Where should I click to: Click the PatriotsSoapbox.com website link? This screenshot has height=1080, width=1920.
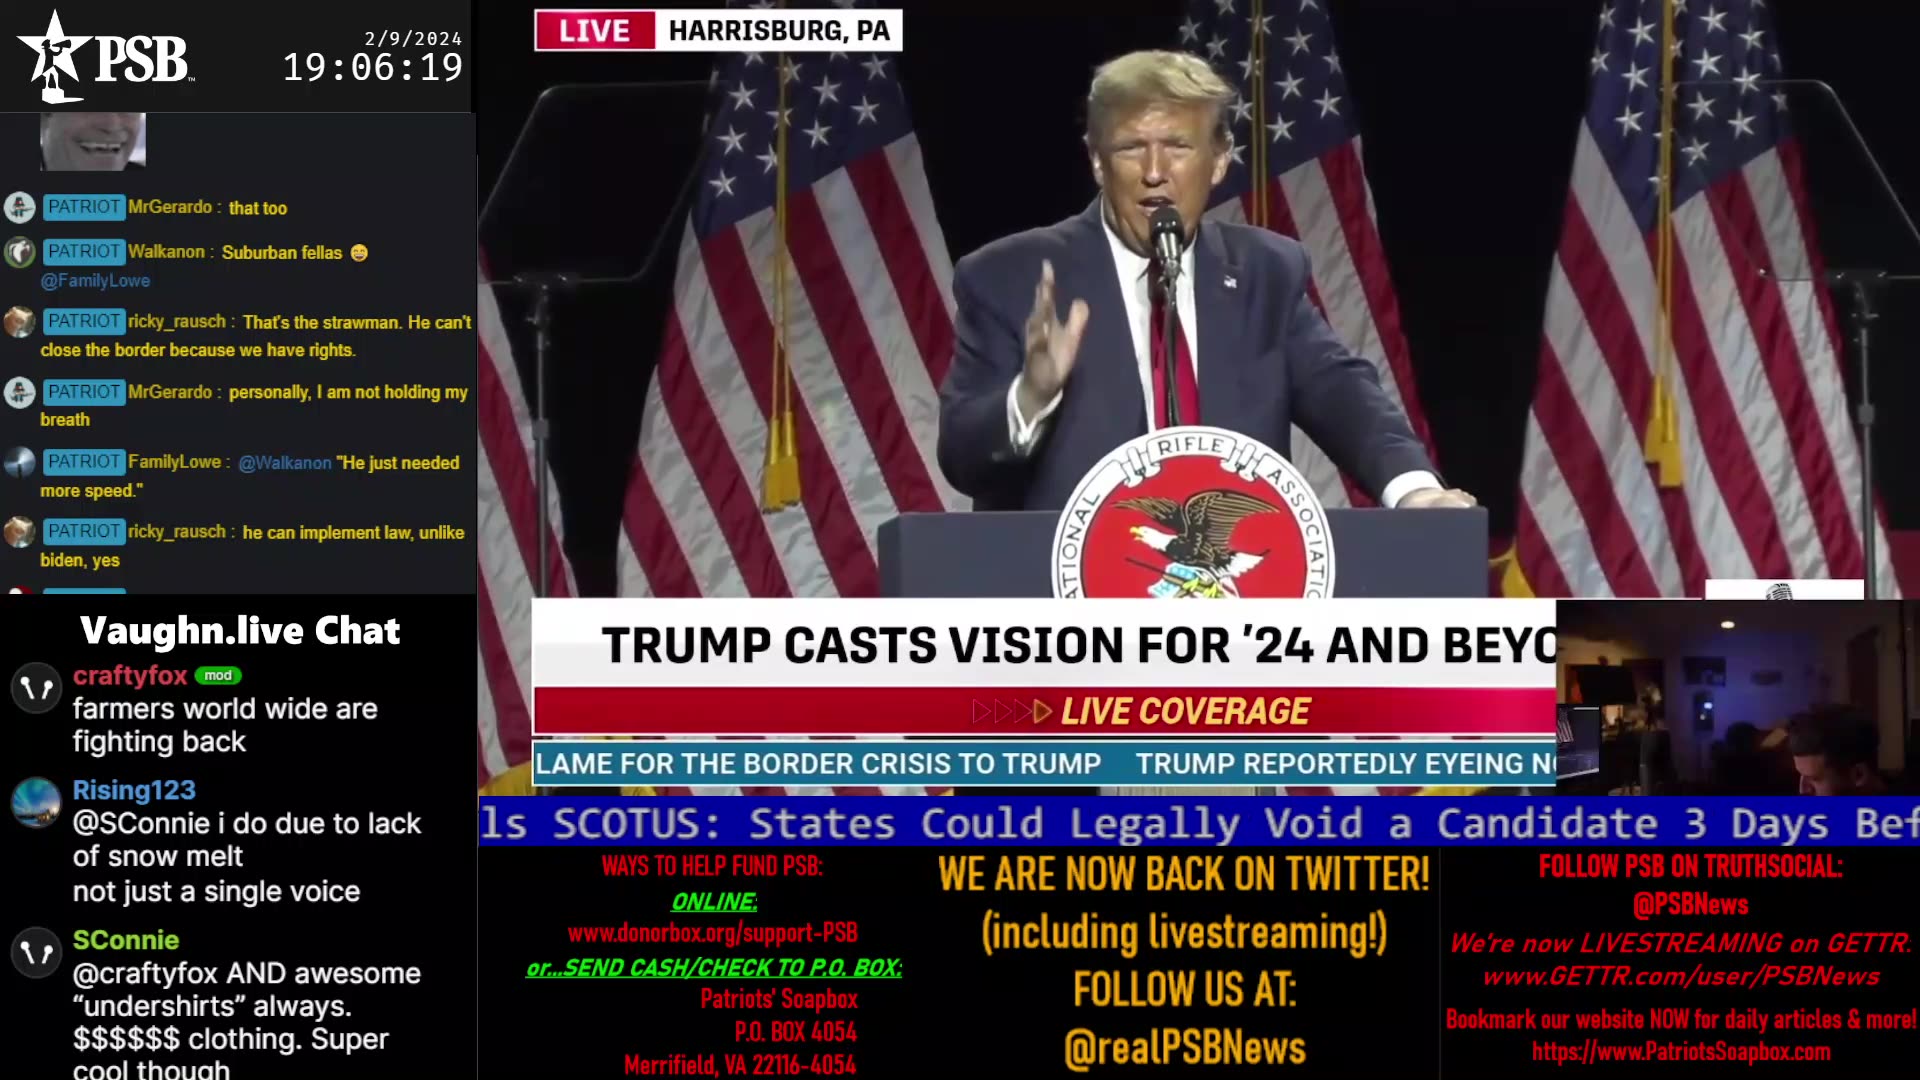pos(1680,1052)
